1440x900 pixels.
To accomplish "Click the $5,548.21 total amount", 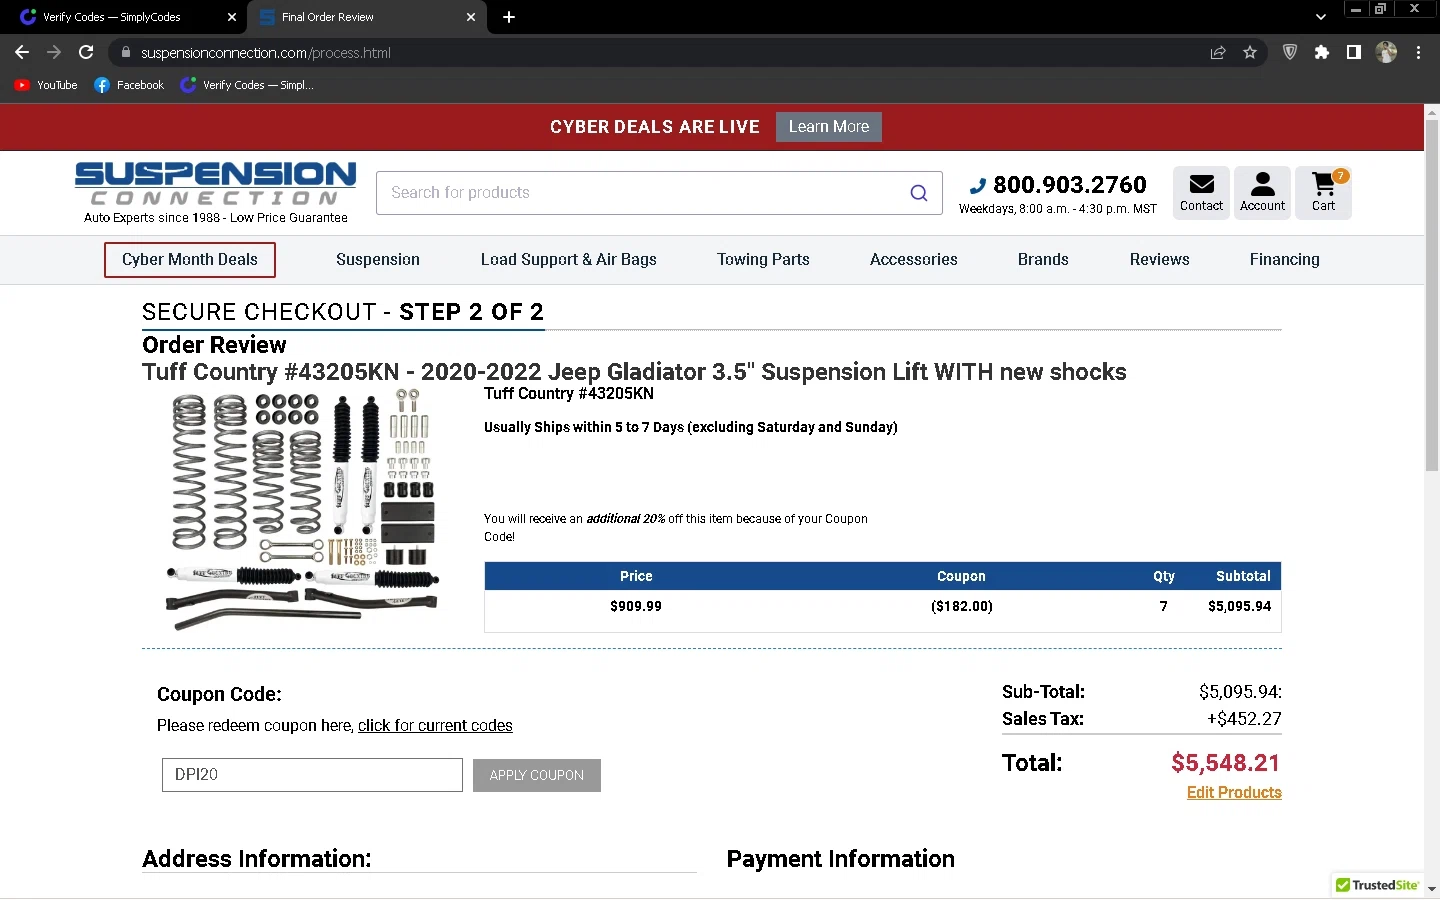I will pyautogui.click(x=1225, y=763).
